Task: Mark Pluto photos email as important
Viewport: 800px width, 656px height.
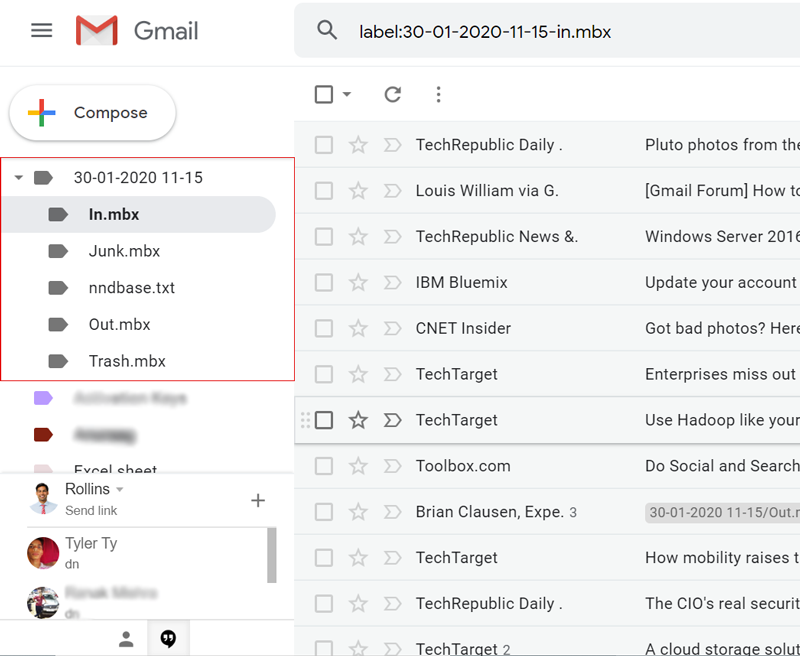Action: 392,145
